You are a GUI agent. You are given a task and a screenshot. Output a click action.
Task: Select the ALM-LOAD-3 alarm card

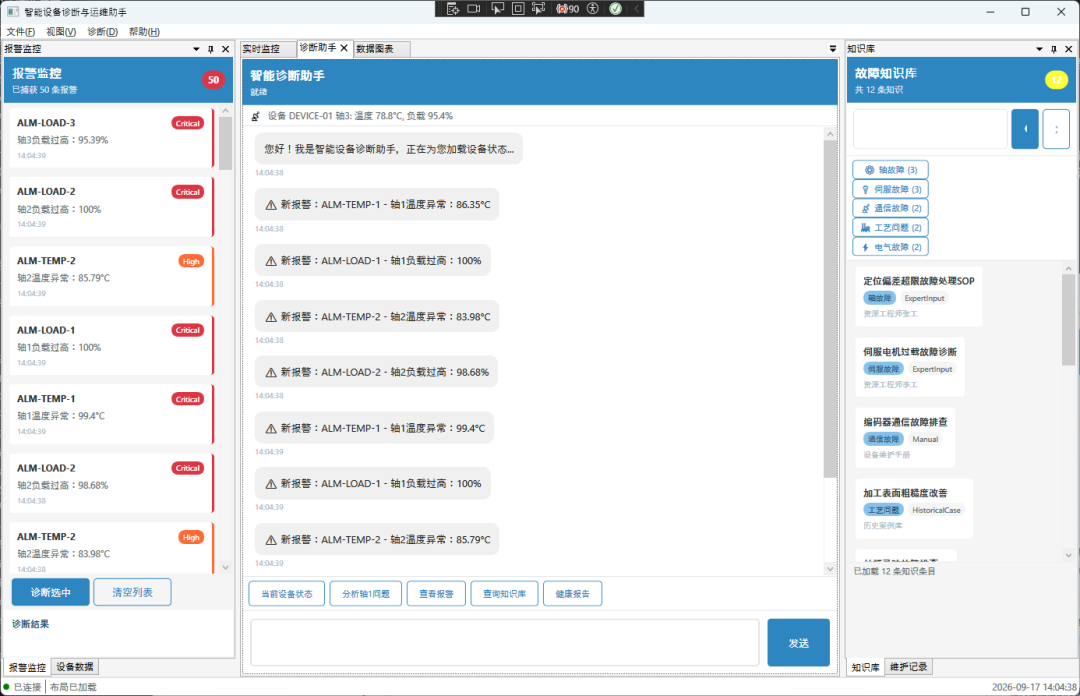(x=111, y=138)
